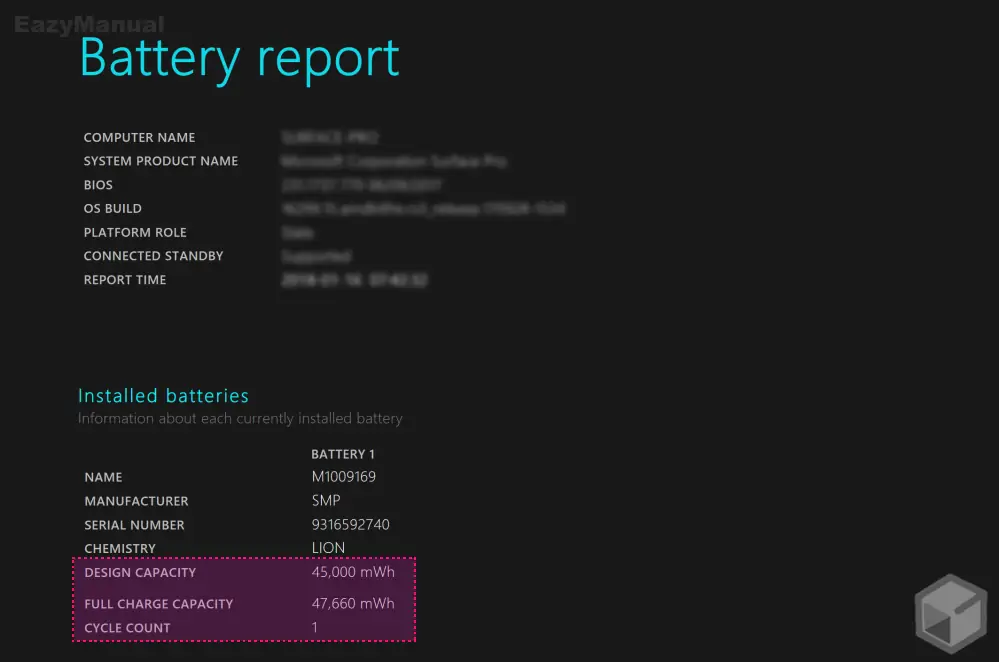Image resolution: width=999 pixels, height=662 pixels.
Task: Click the "CONNECTED STANDBY" label
Action: click(x=154, y=256)
